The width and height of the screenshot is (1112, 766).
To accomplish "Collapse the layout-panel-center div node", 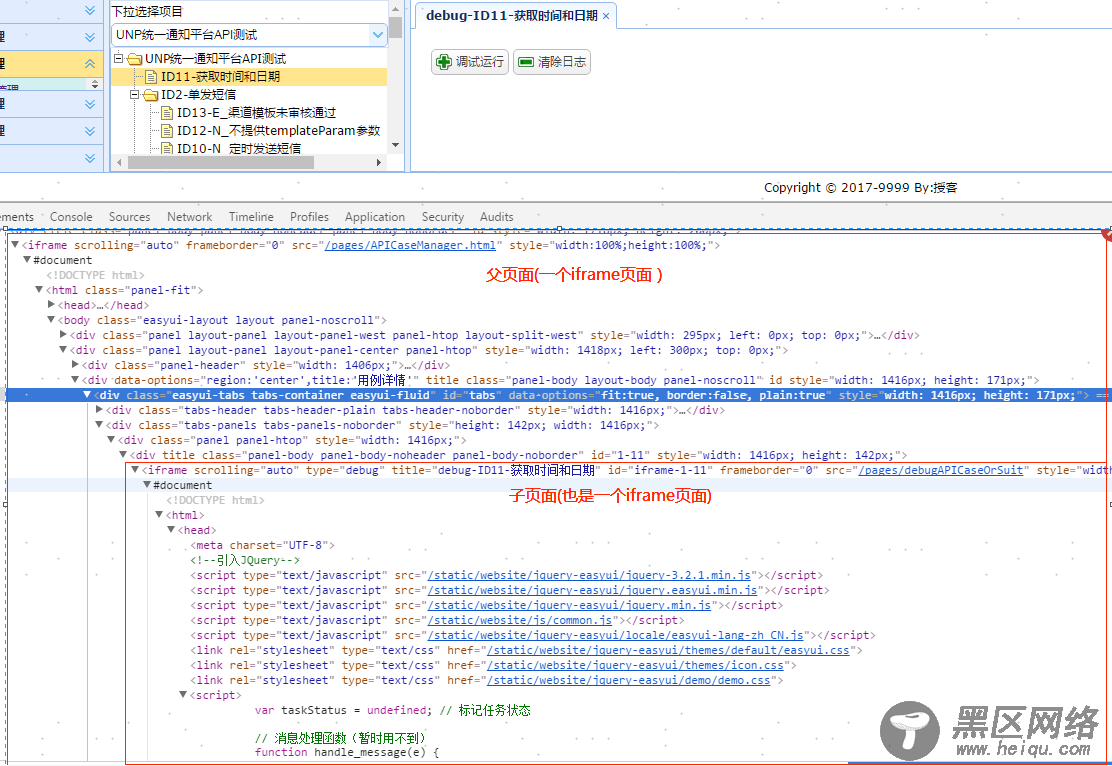I will (63, 349).
